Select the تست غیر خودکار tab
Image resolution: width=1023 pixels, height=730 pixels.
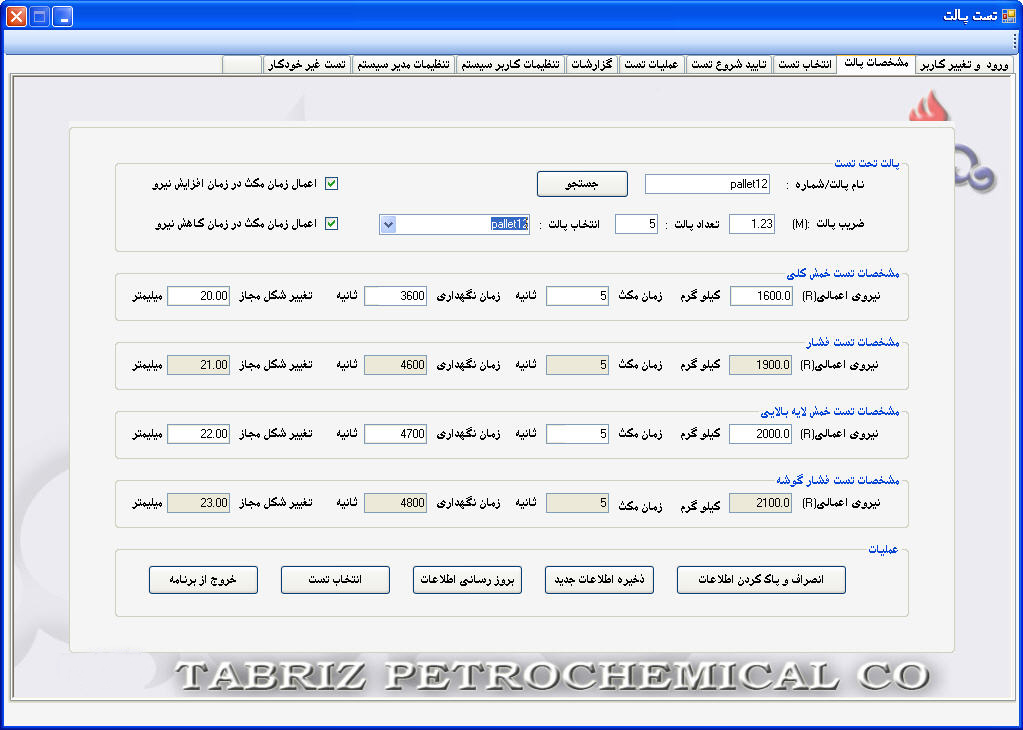306,64
